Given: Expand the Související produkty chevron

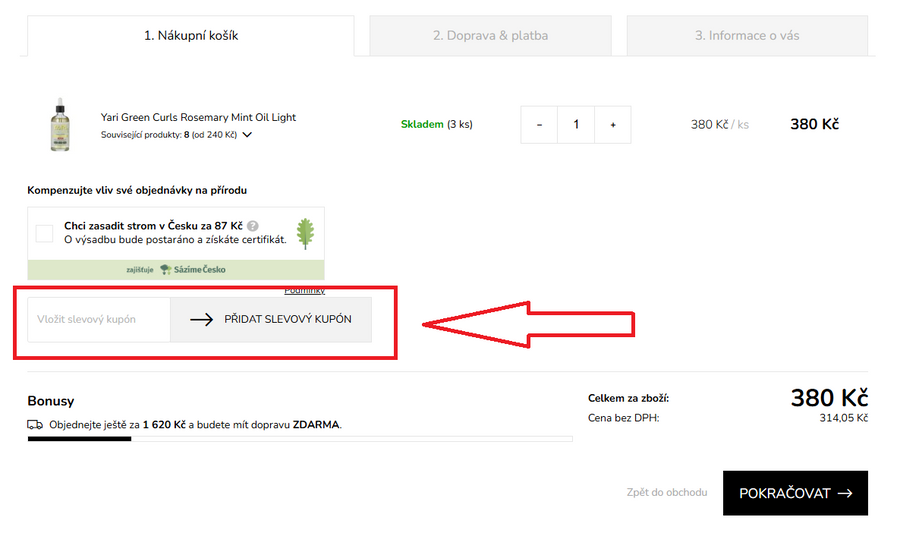Looking at the screenshot, I should click(x=247, y=134).
